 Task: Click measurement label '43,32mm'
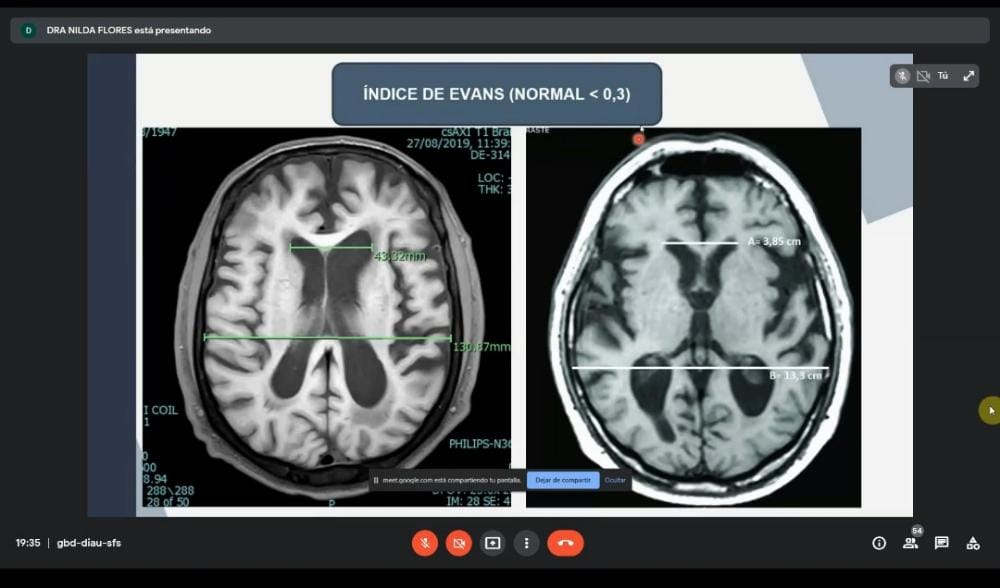click(x=400, y=256)
